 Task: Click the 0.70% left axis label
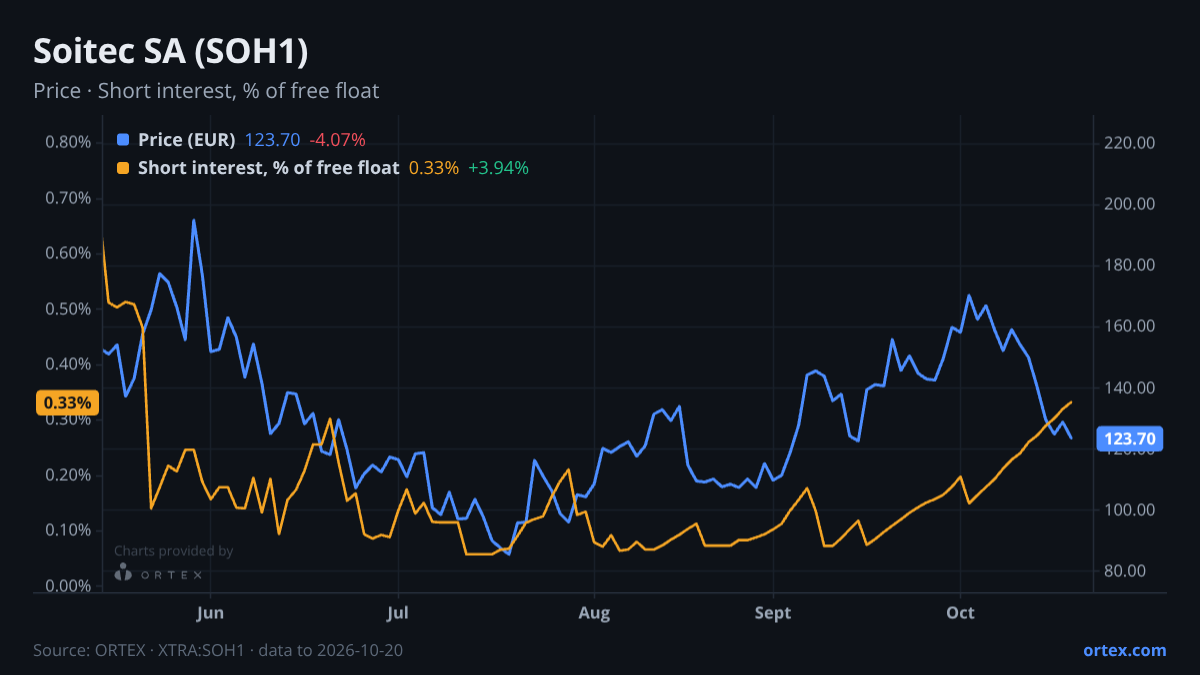[x=68, y=198]
